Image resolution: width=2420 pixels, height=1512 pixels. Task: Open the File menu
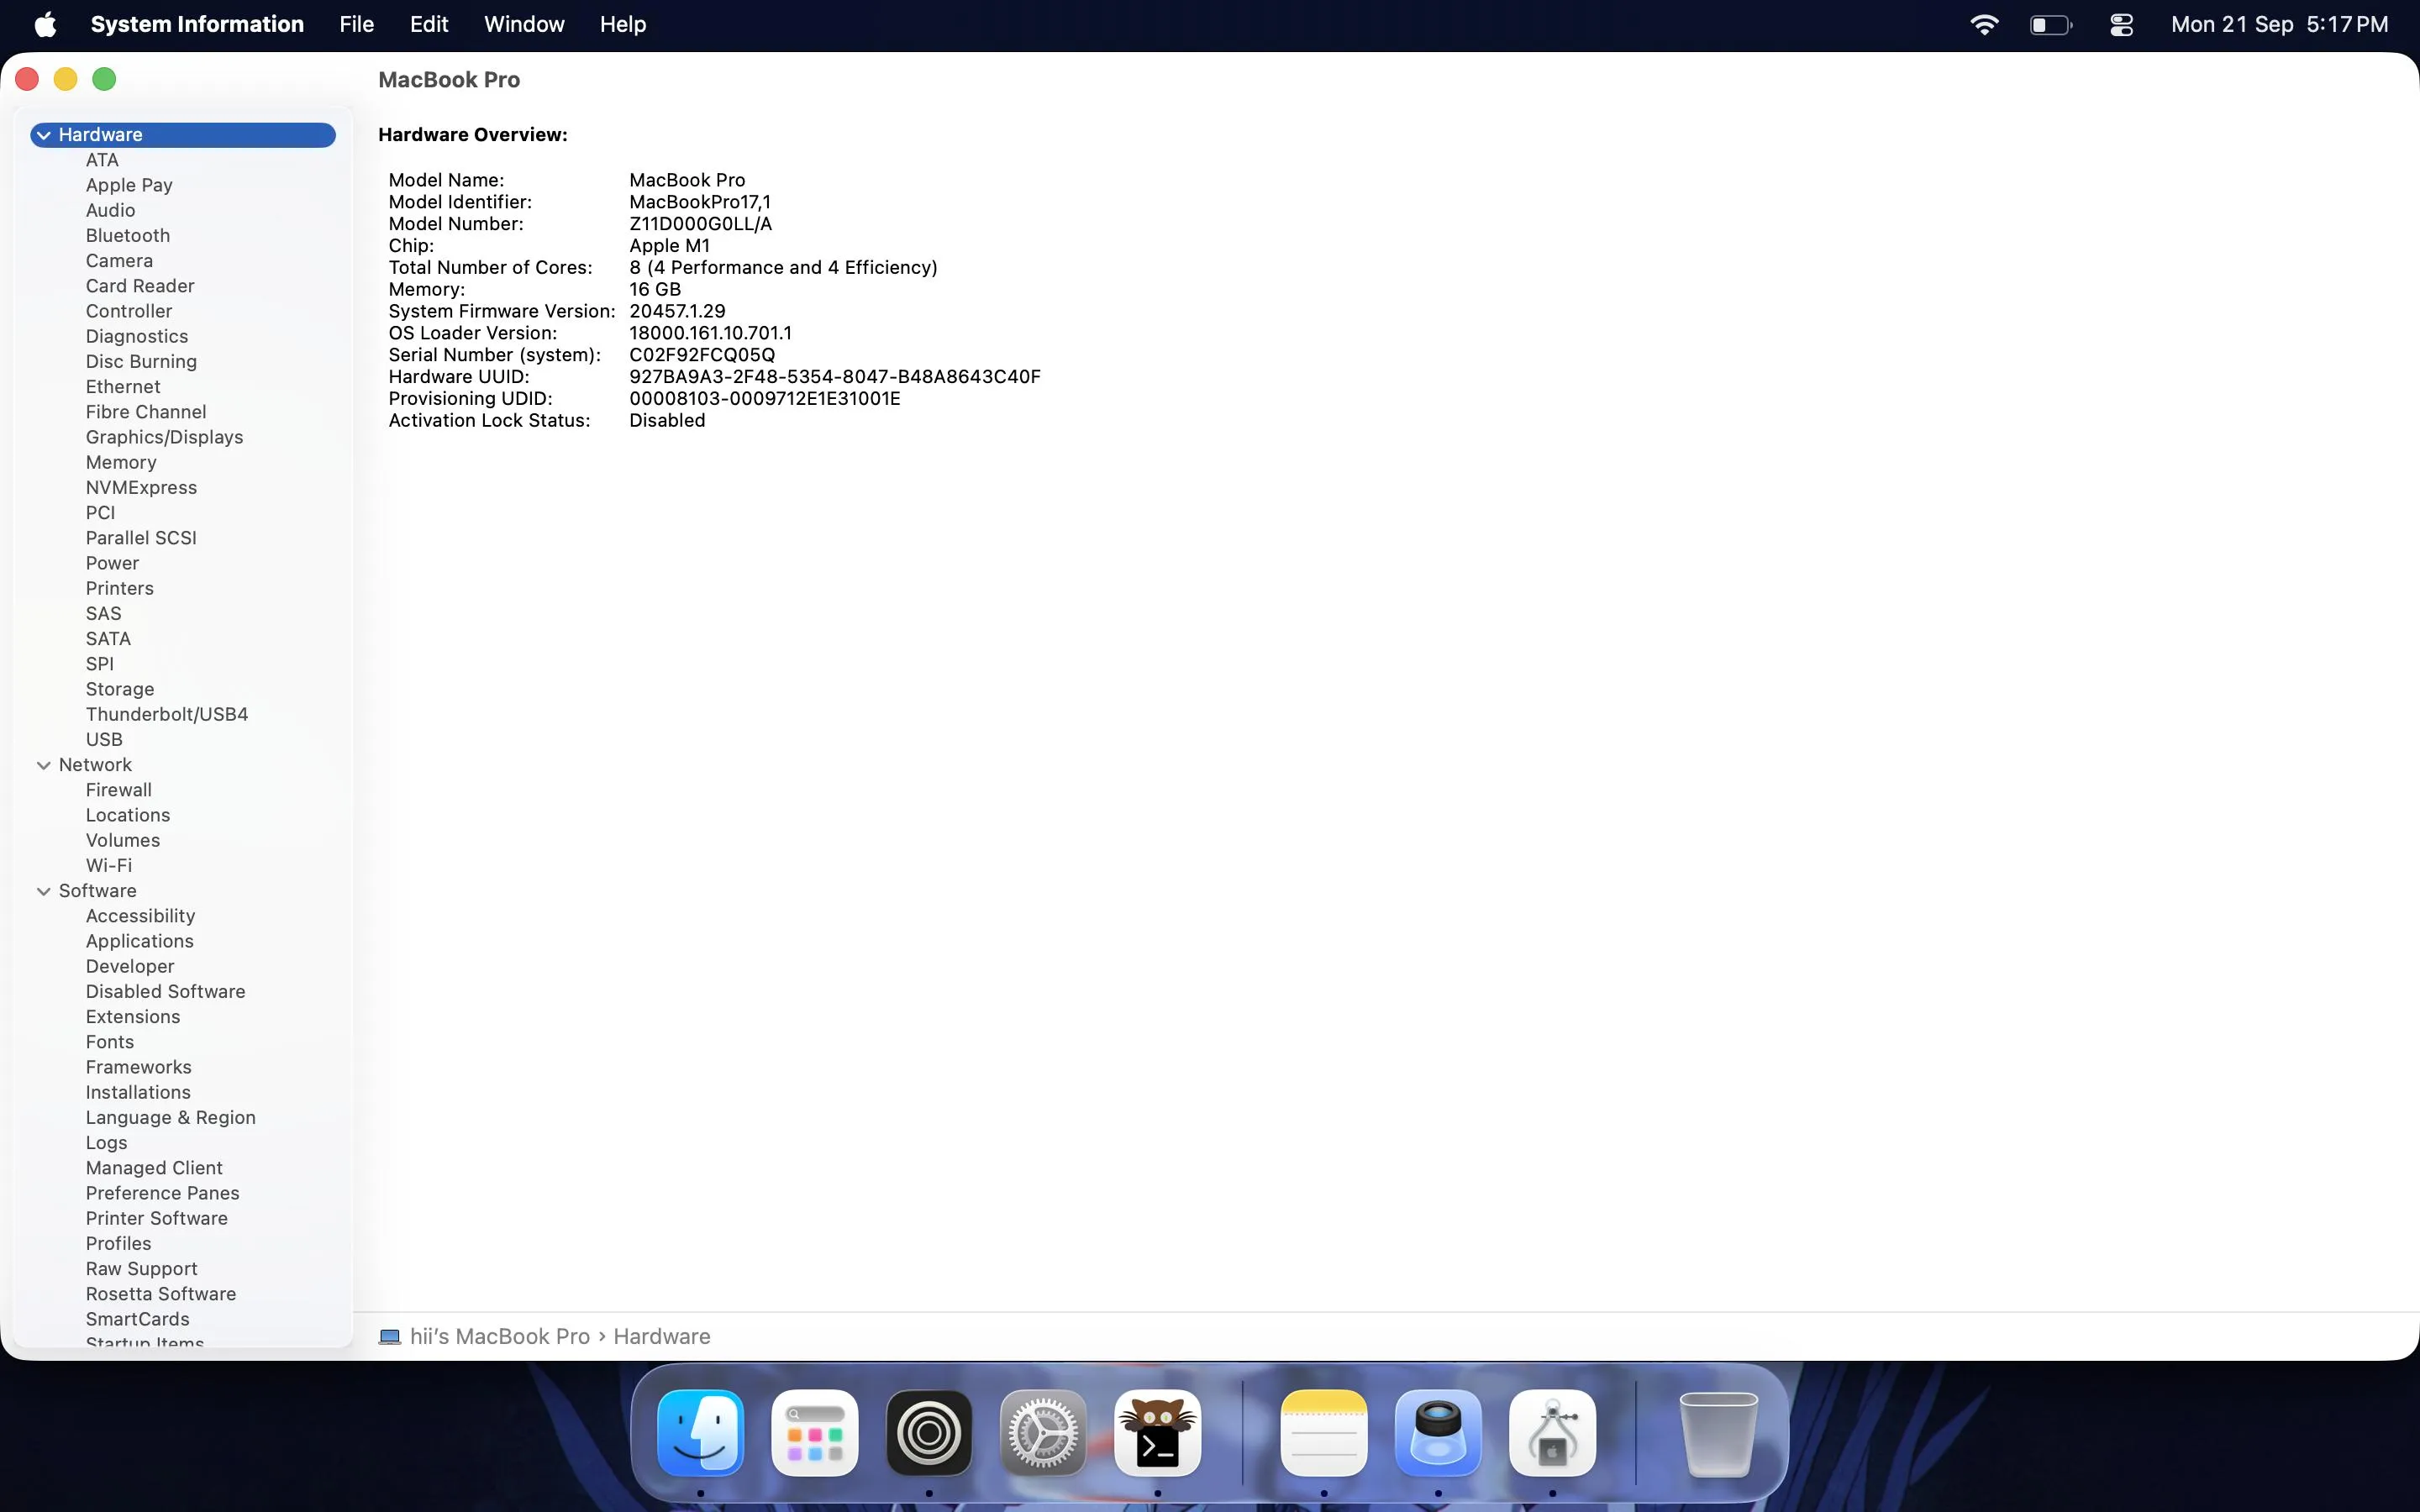point(356,24)
